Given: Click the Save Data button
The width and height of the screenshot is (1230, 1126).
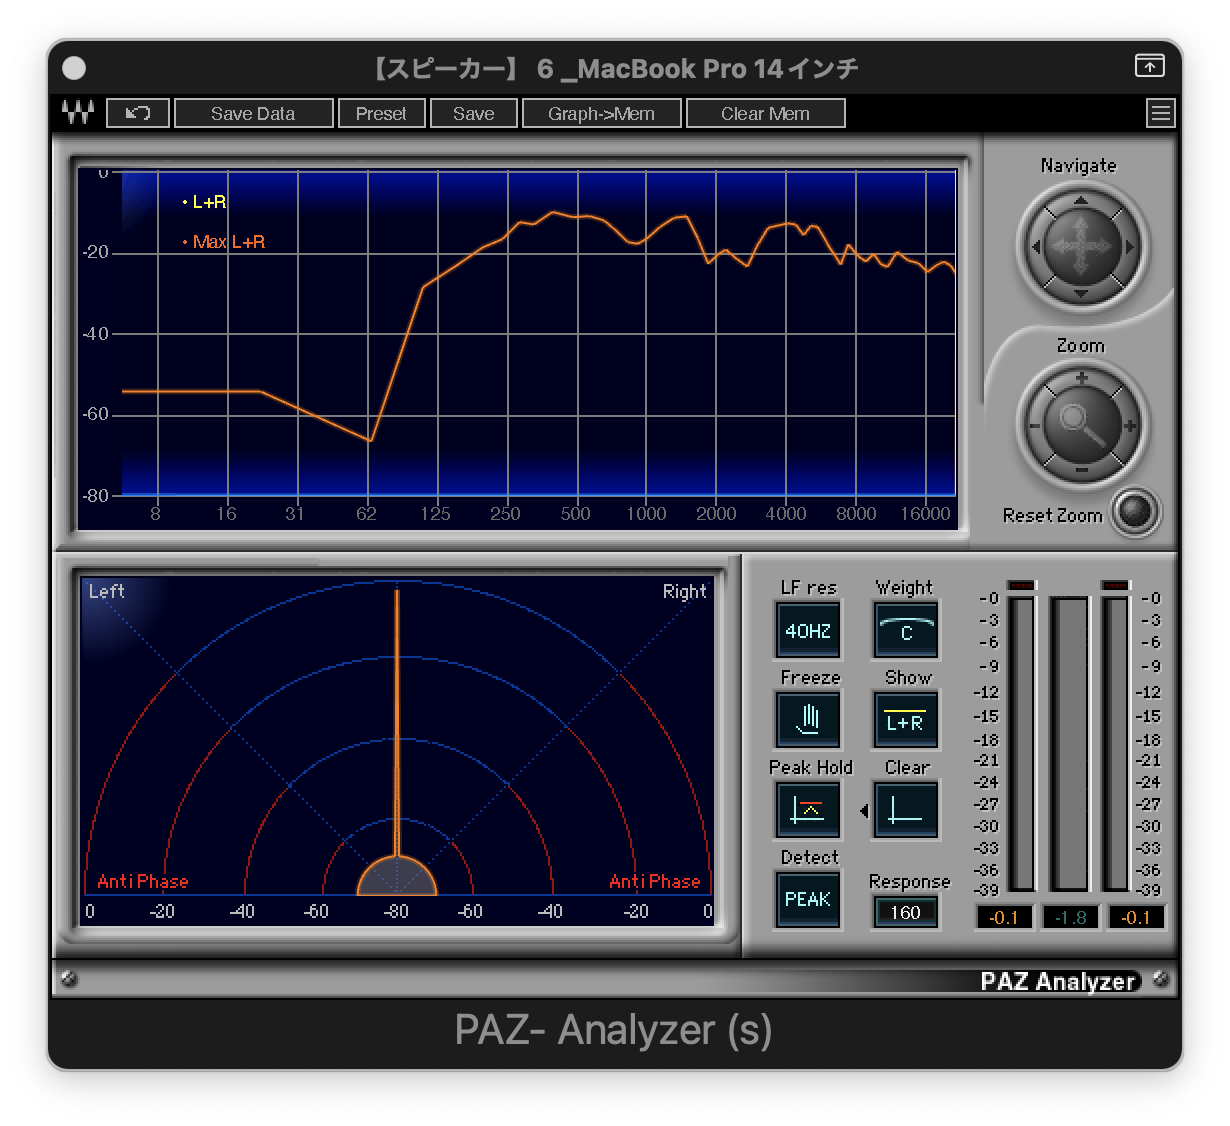Looking at the screenshot, I should [x=253, y=113].
